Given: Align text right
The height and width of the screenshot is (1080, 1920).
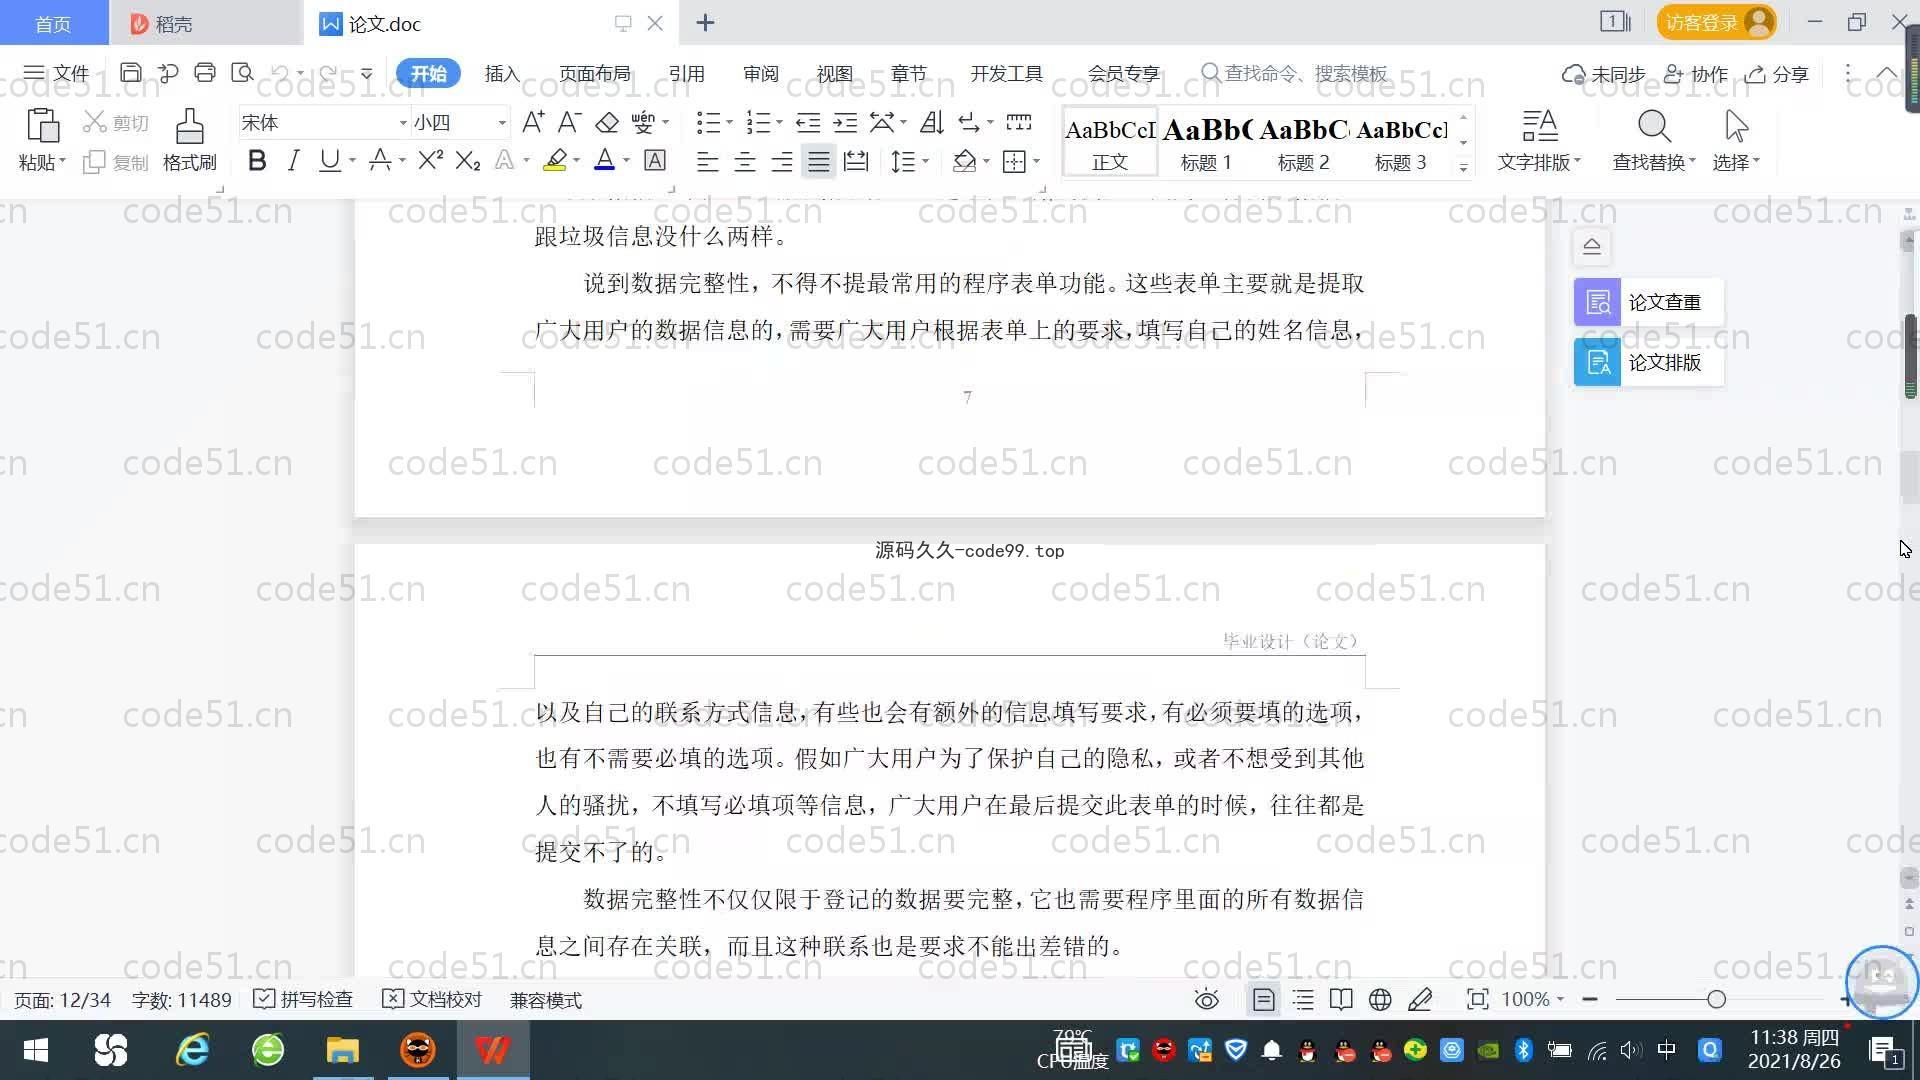Looking at the screenshot, I should (781, 161).
